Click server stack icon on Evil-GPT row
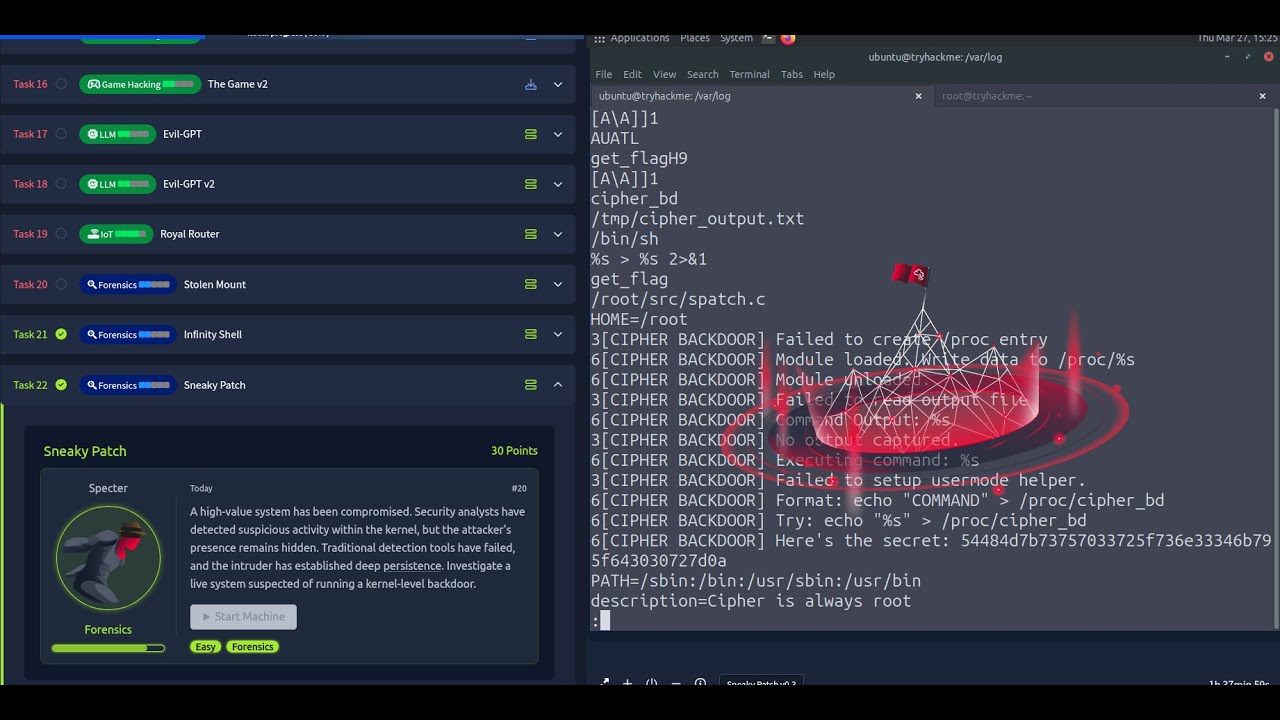1280x720 pixels. (x=531, y=134)
